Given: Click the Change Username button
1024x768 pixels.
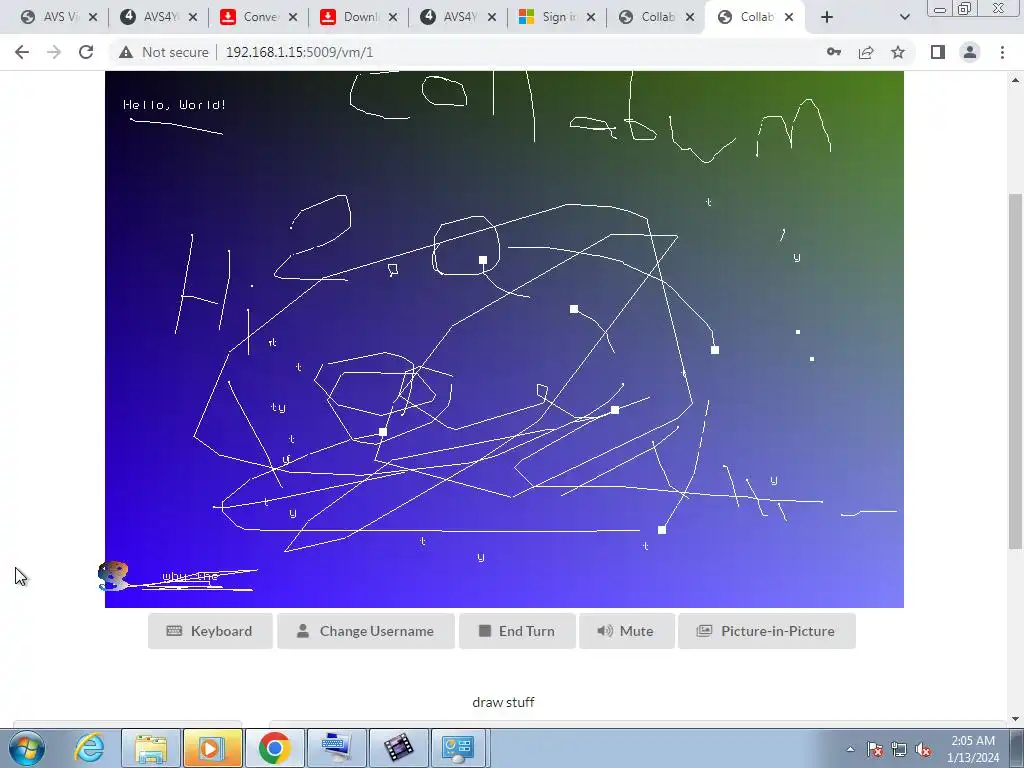Looking at the screenshot, I should click(366, 631).
